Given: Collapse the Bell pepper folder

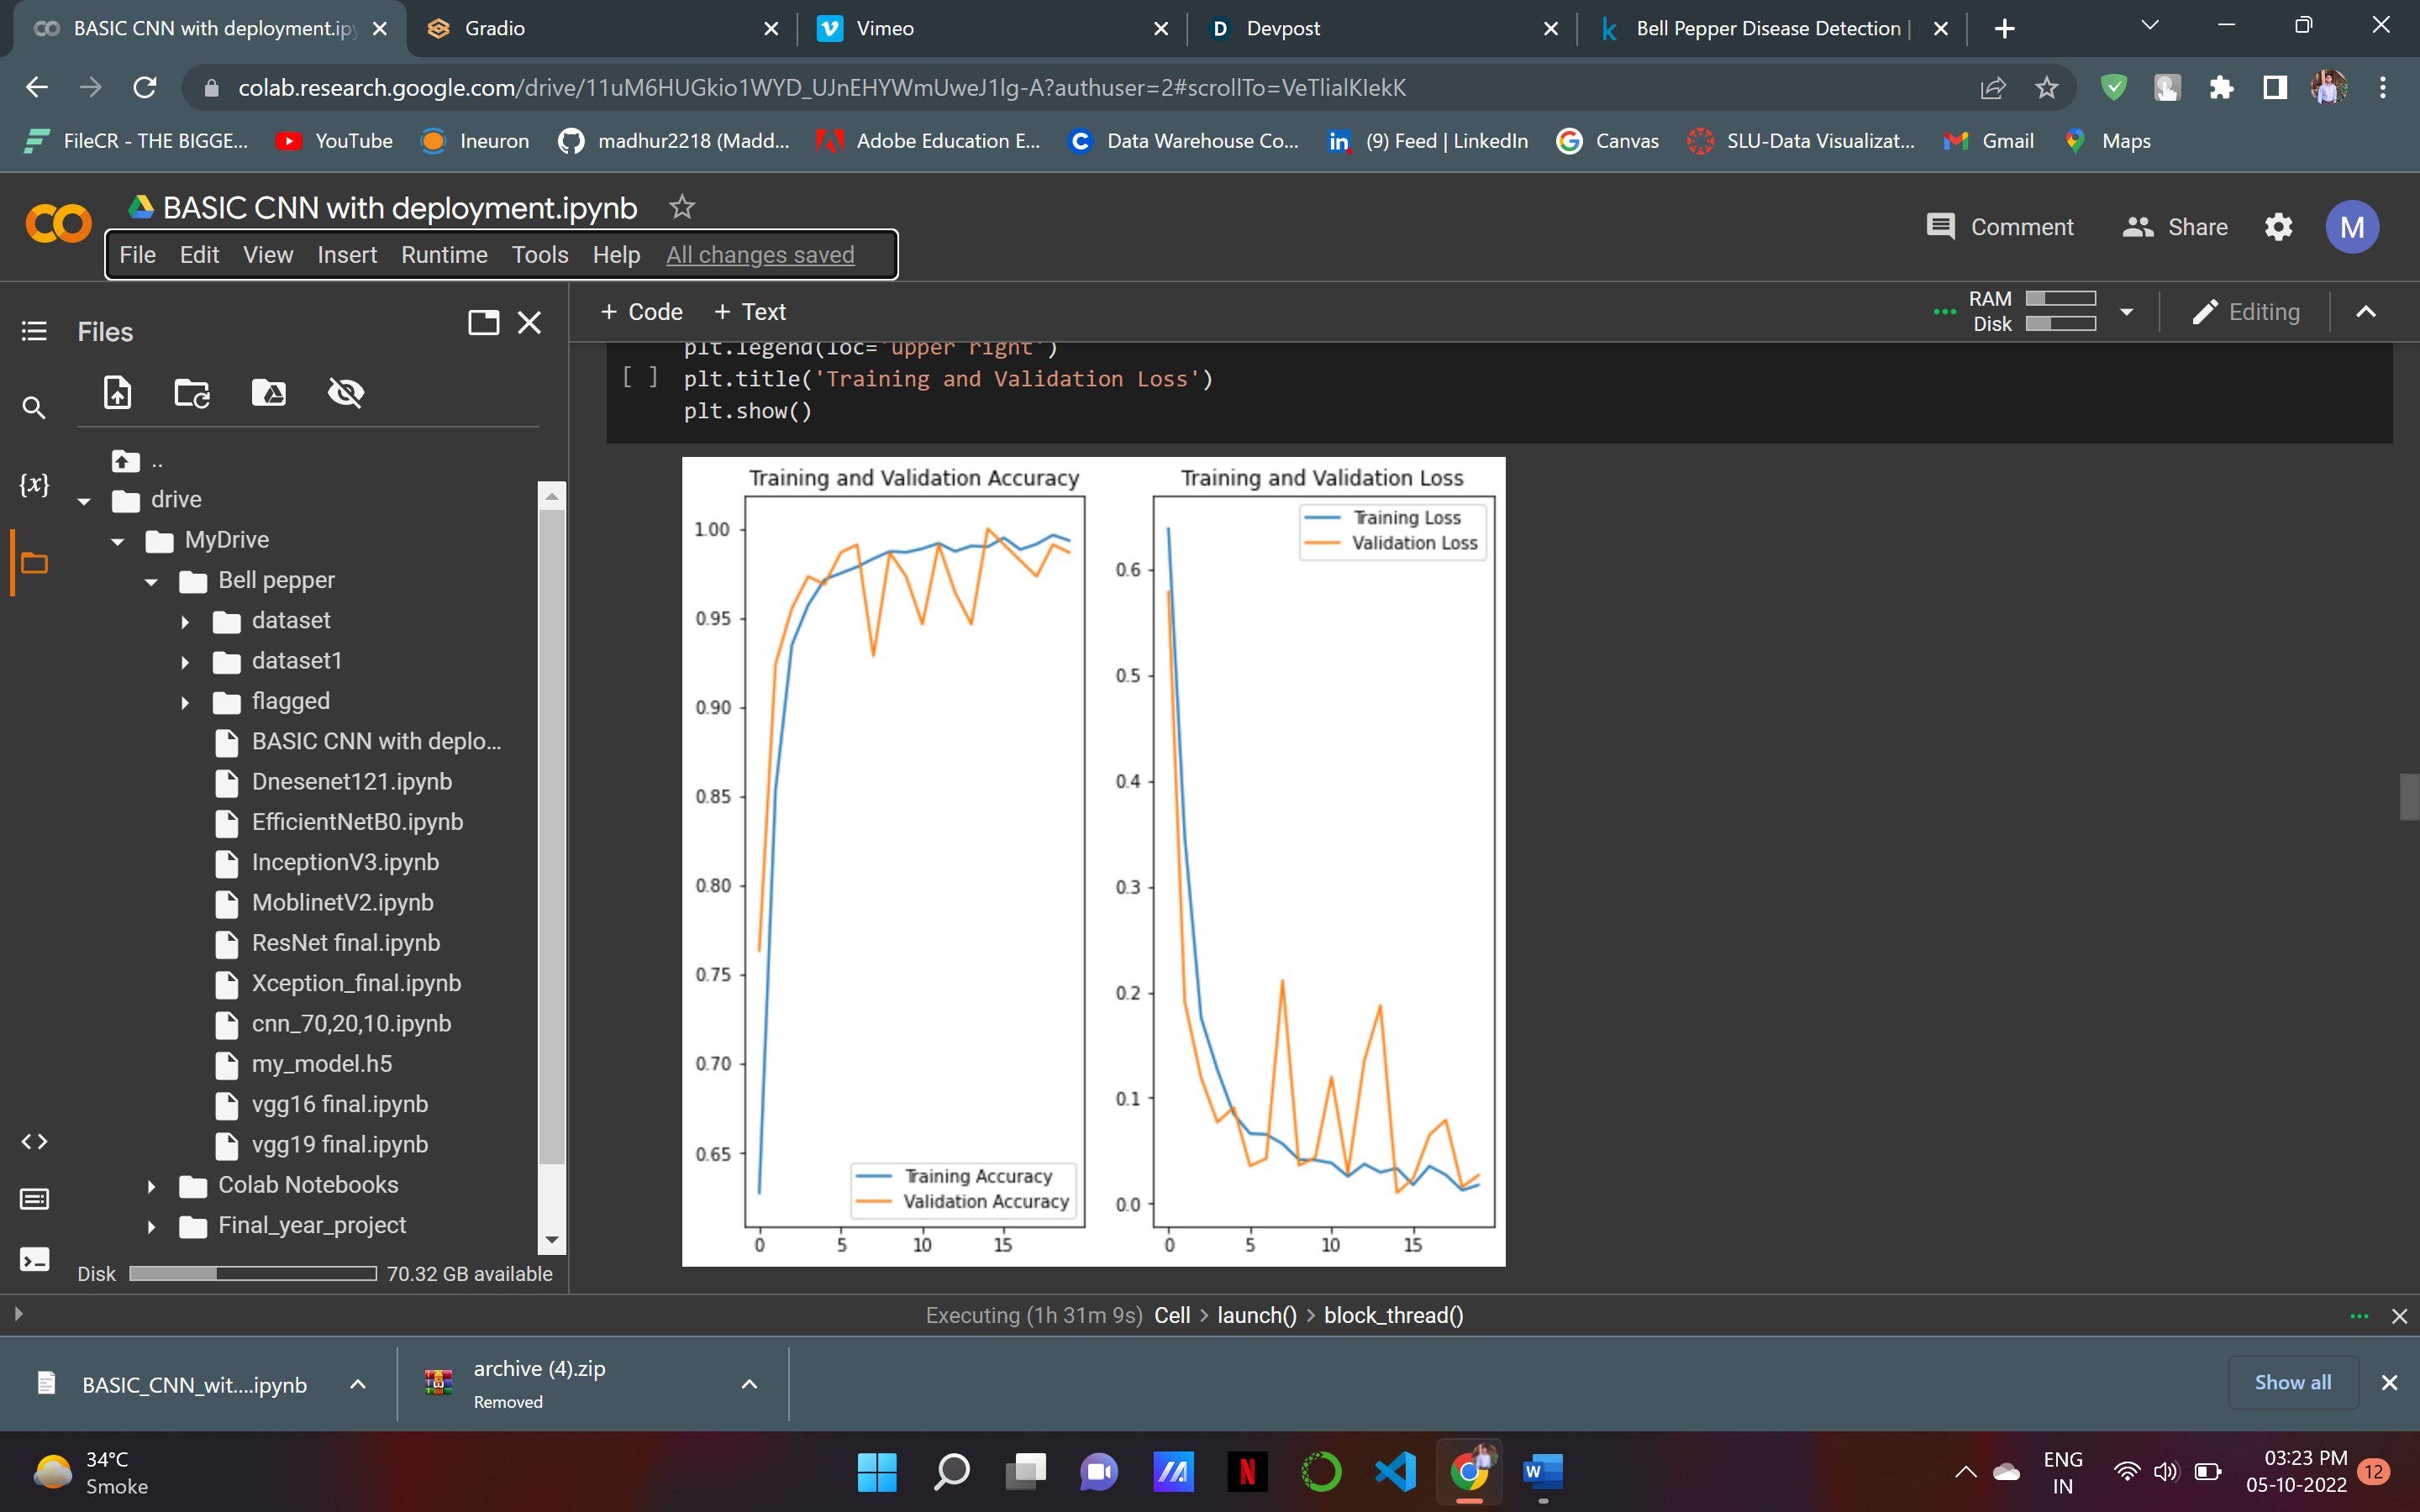Looking at the screenshot, I should click(x=152, y=581).
